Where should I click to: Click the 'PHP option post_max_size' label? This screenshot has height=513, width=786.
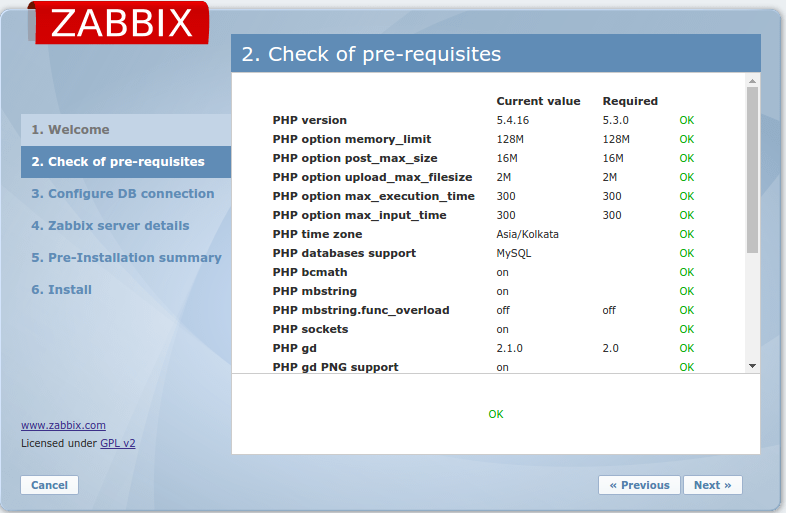pos(355,158)
